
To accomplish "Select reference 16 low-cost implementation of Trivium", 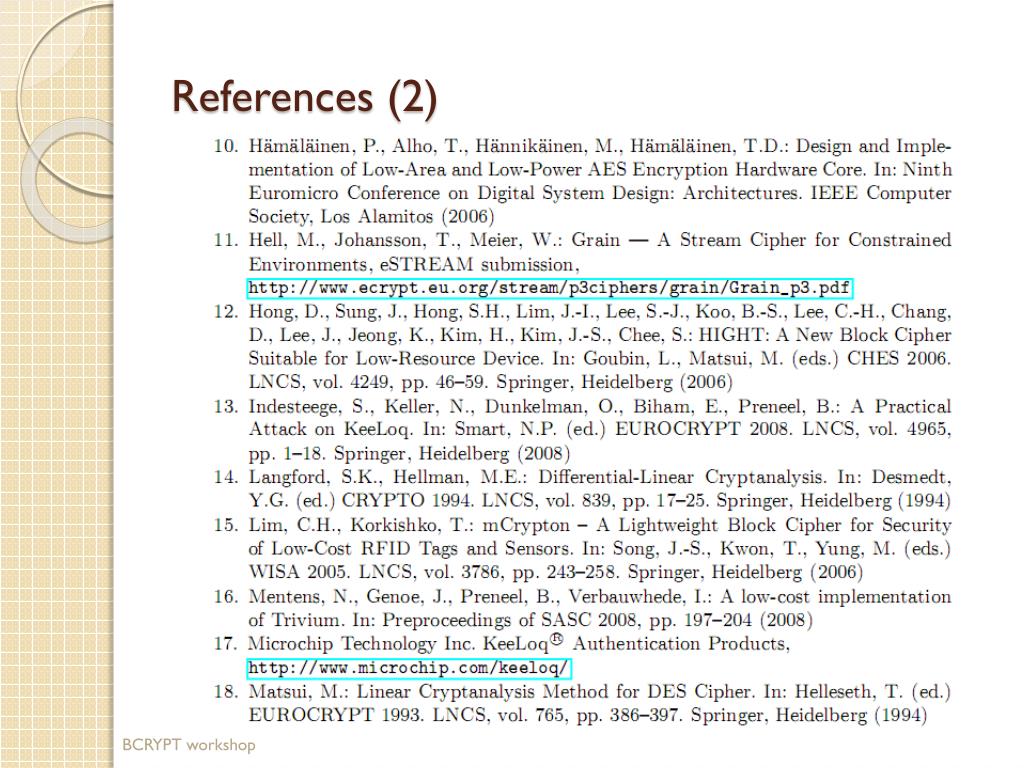I will pos(583,608).
